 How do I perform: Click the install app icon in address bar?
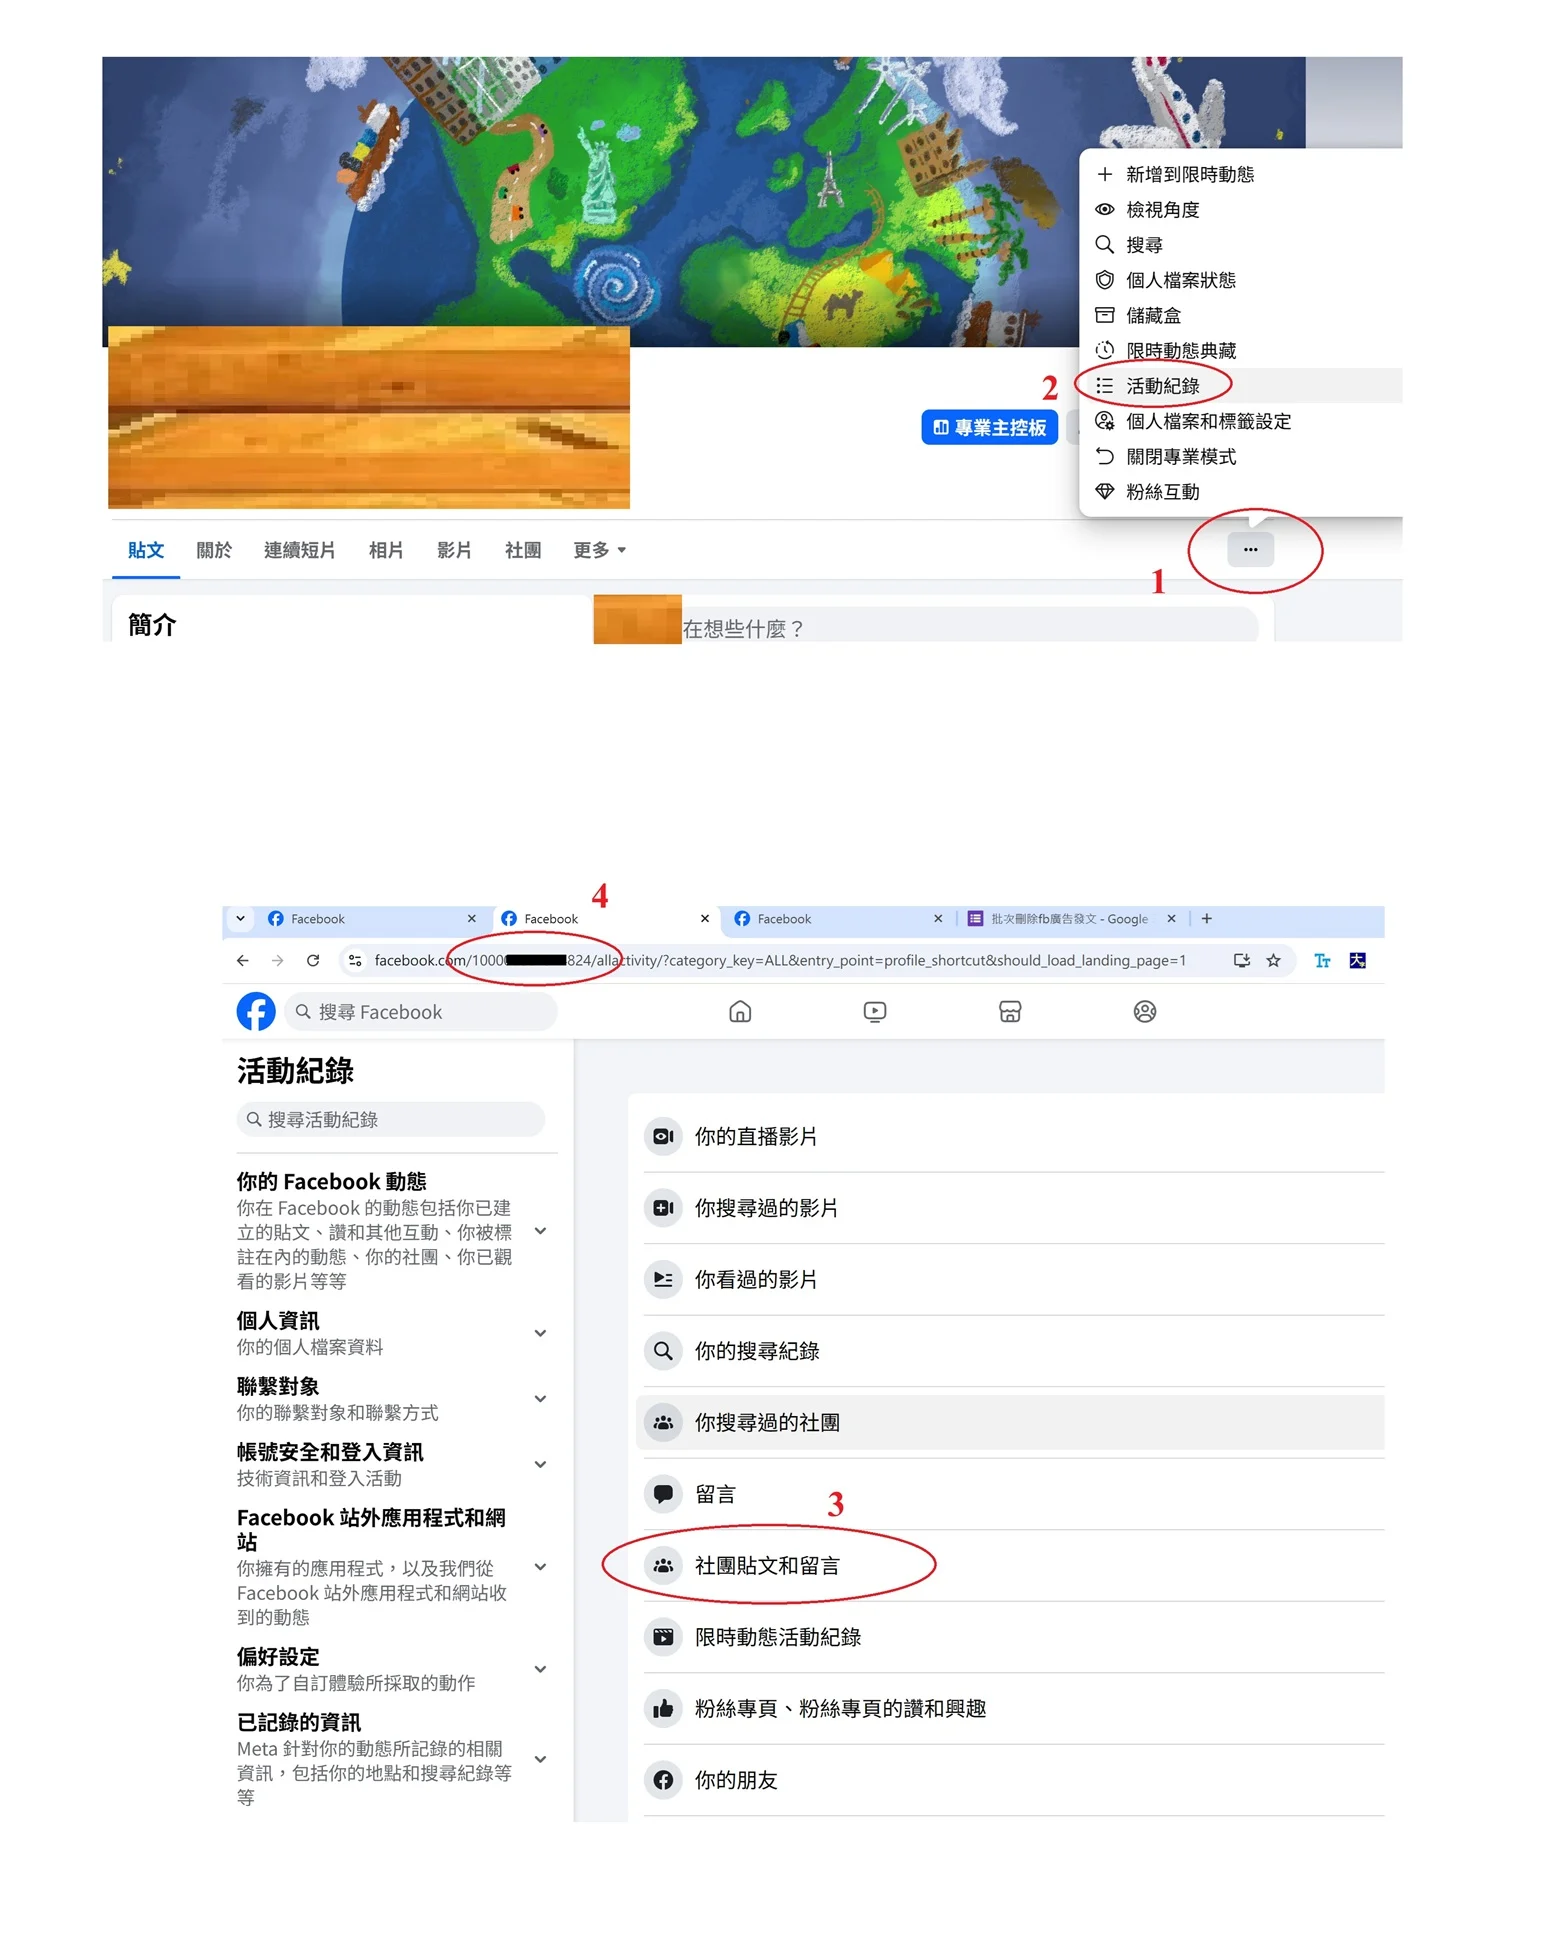[x=1241, y=960]
